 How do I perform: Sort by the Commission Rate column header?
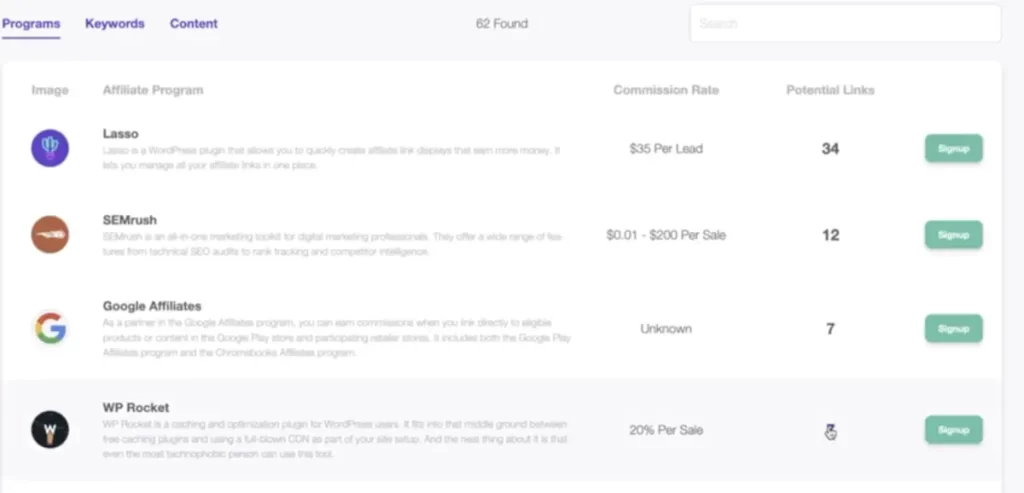666,90
